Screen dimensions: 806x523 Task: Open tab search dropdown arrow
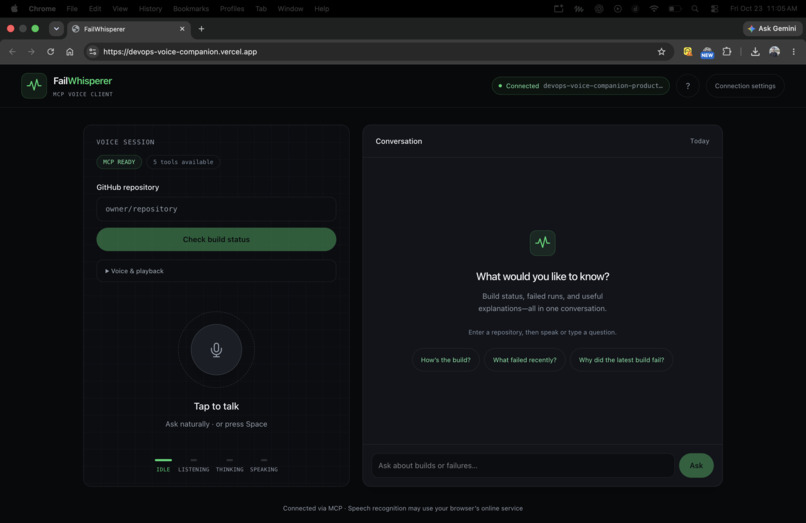tap(56, 29)
